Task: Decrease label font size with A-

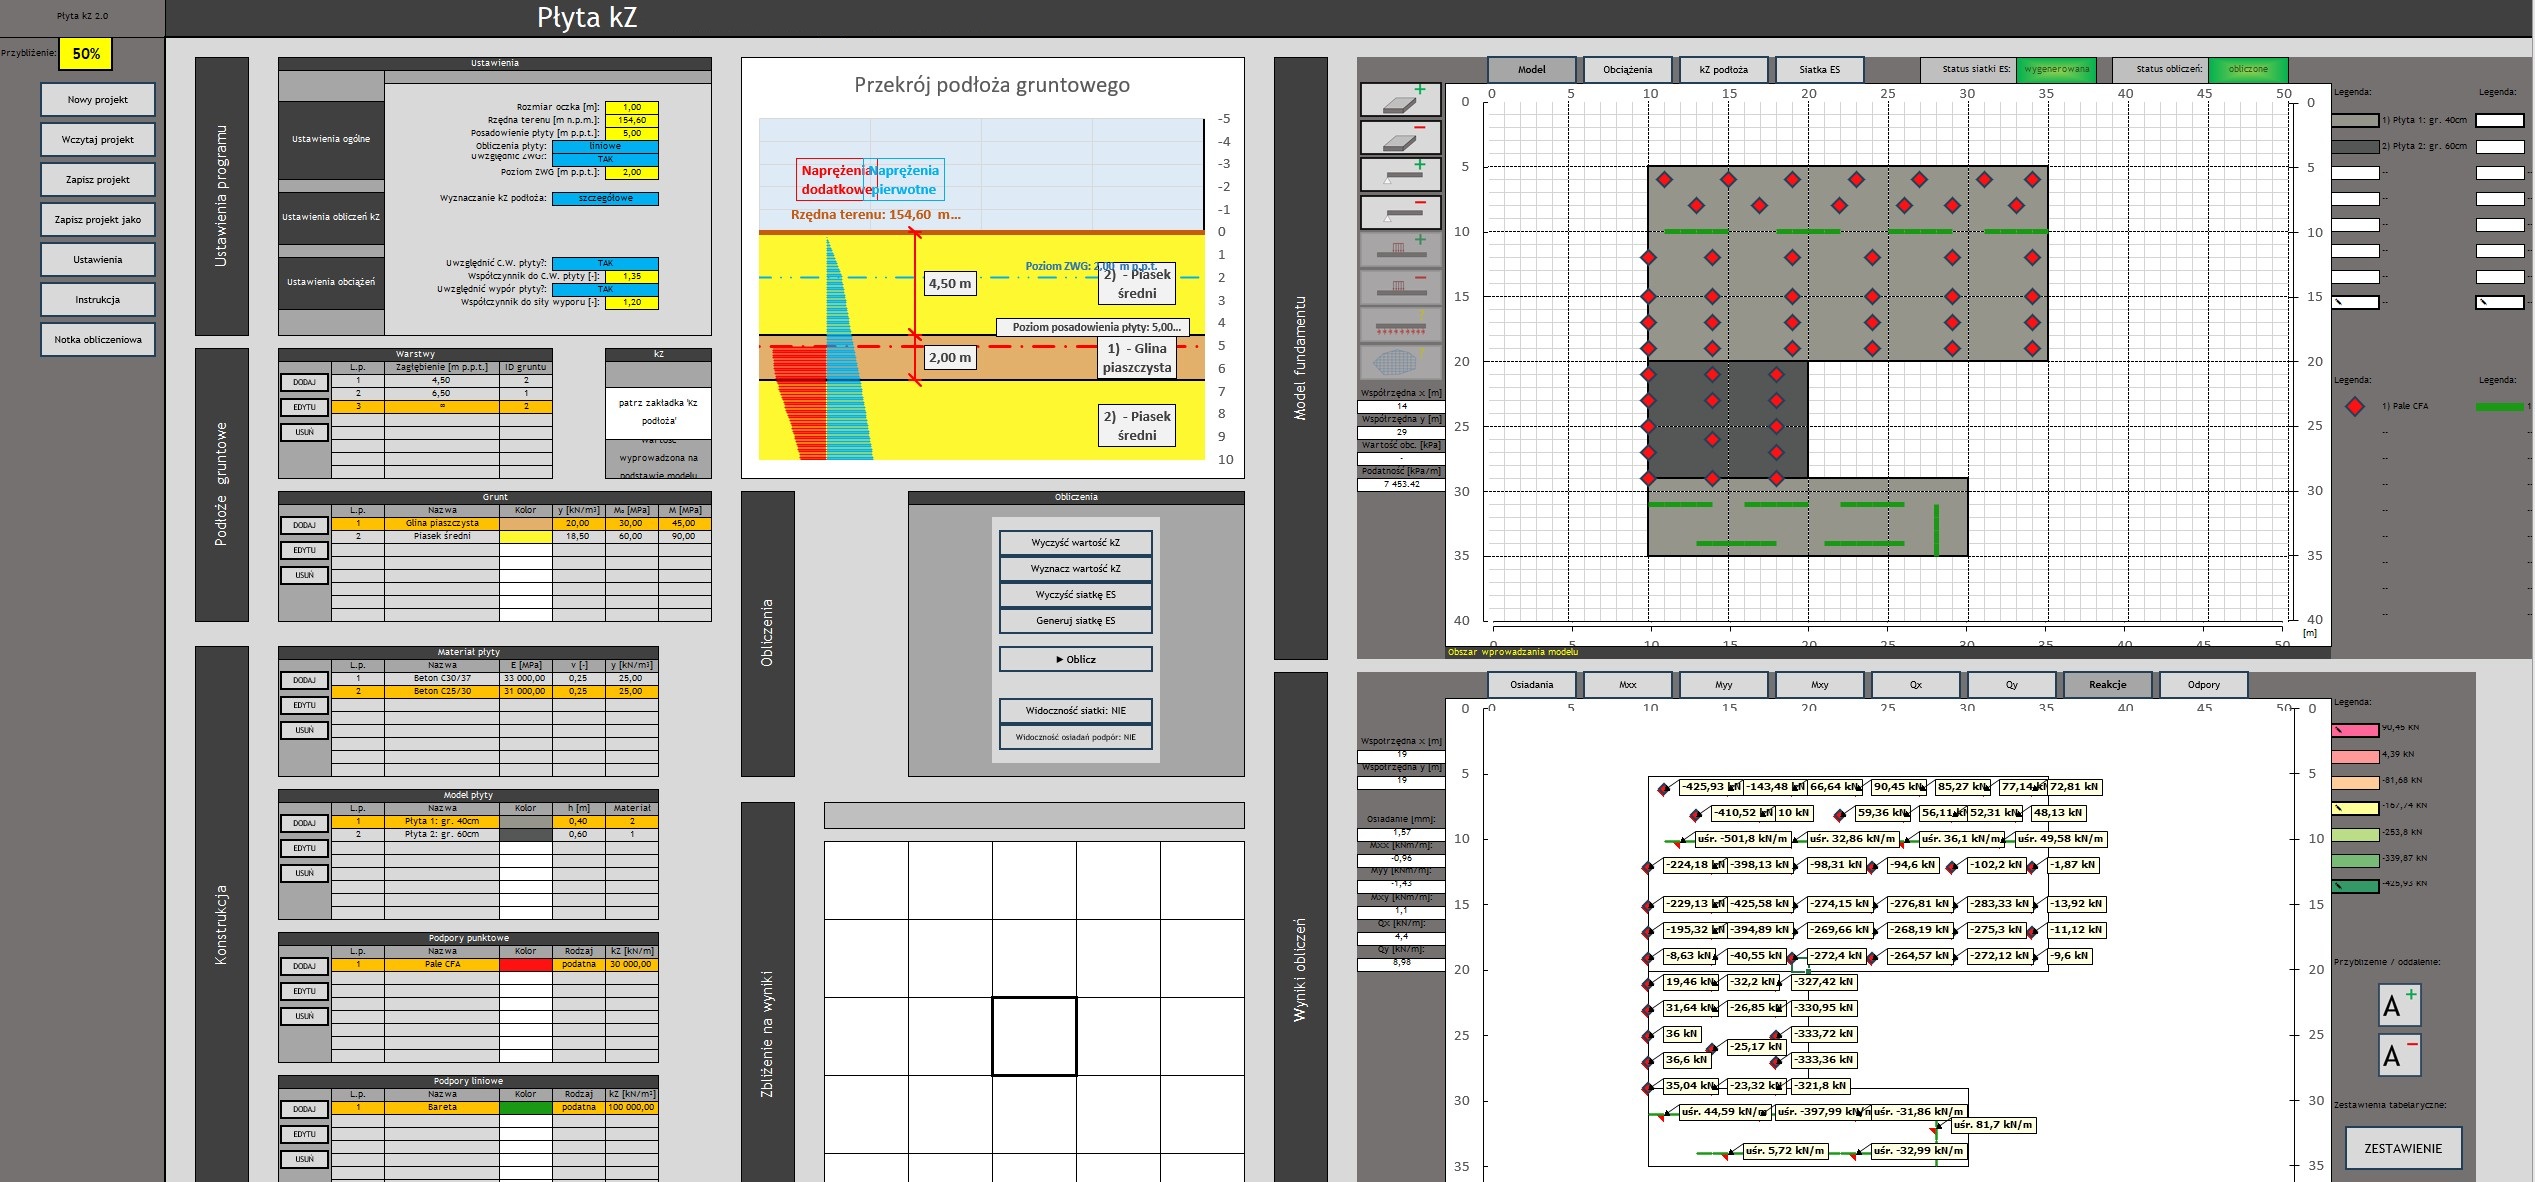Action: [2398, 1055]
